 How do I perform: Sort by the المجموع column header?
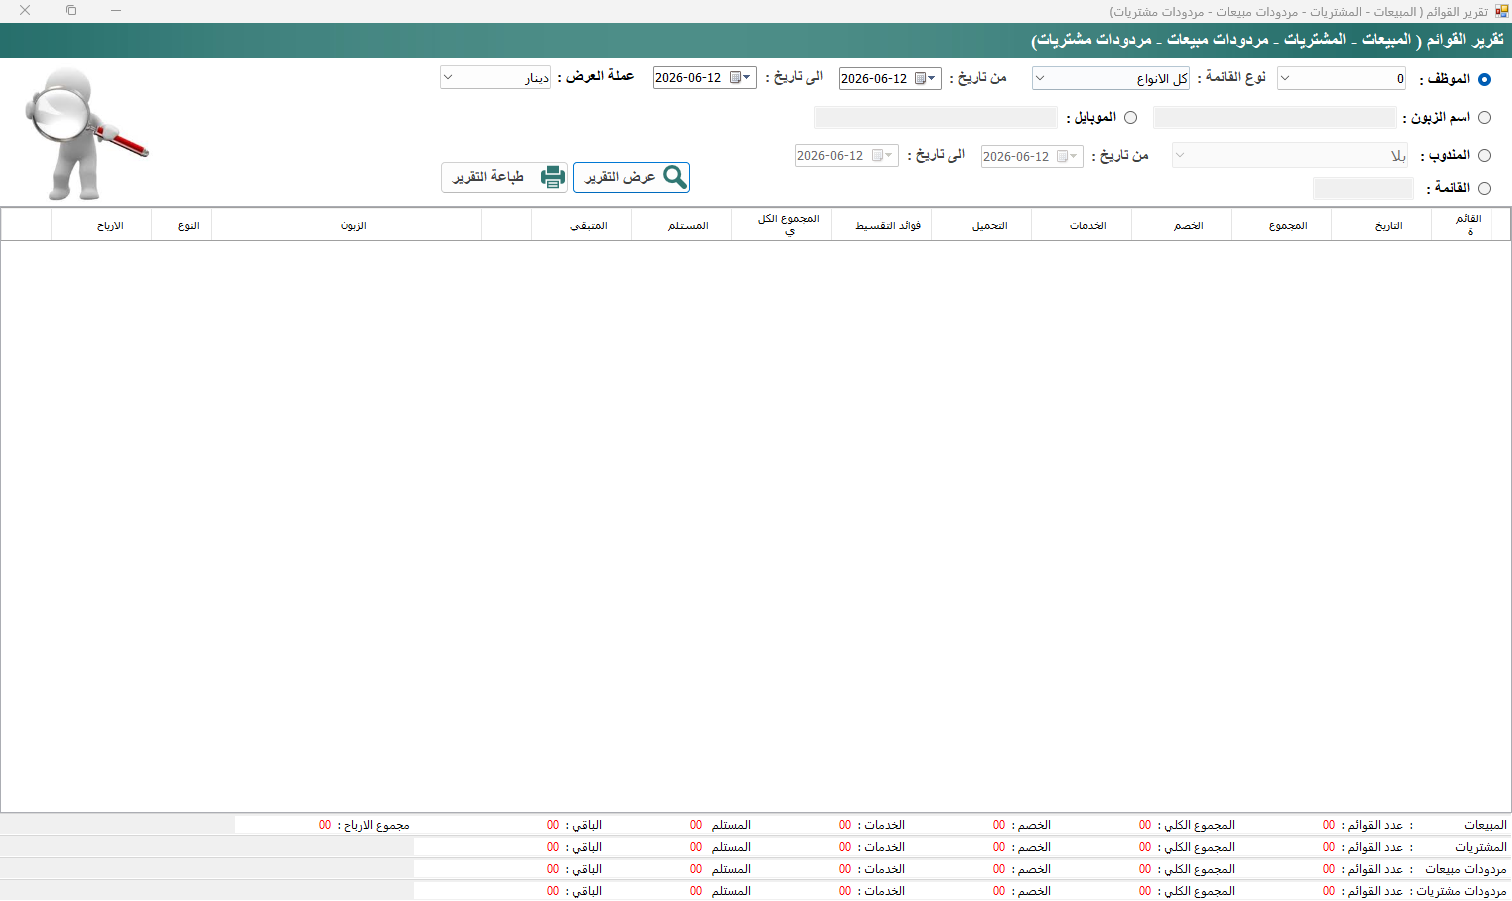[1282, 225]
